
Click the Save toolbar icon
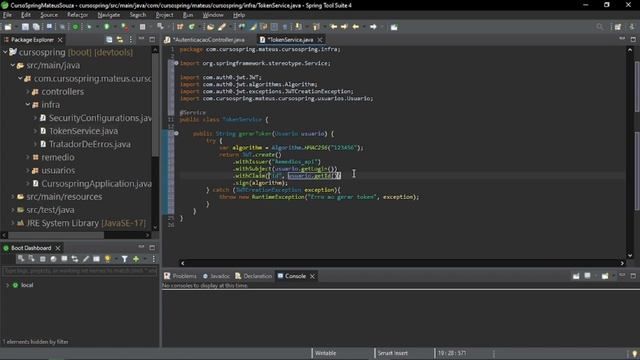25,27
